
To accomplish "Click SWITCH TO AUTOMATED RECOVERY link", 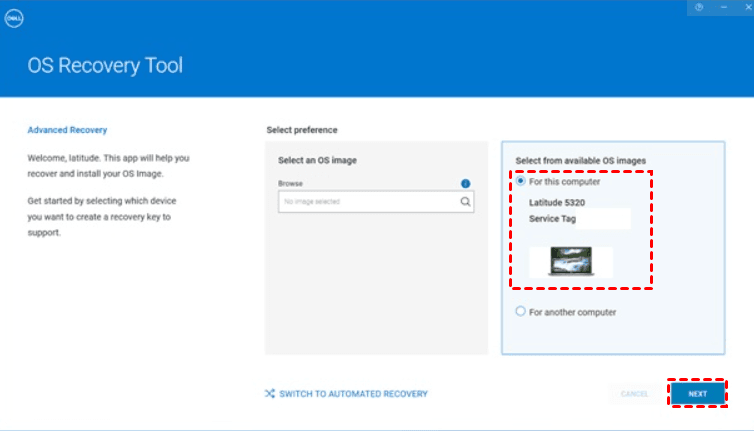I will point(353,393).
